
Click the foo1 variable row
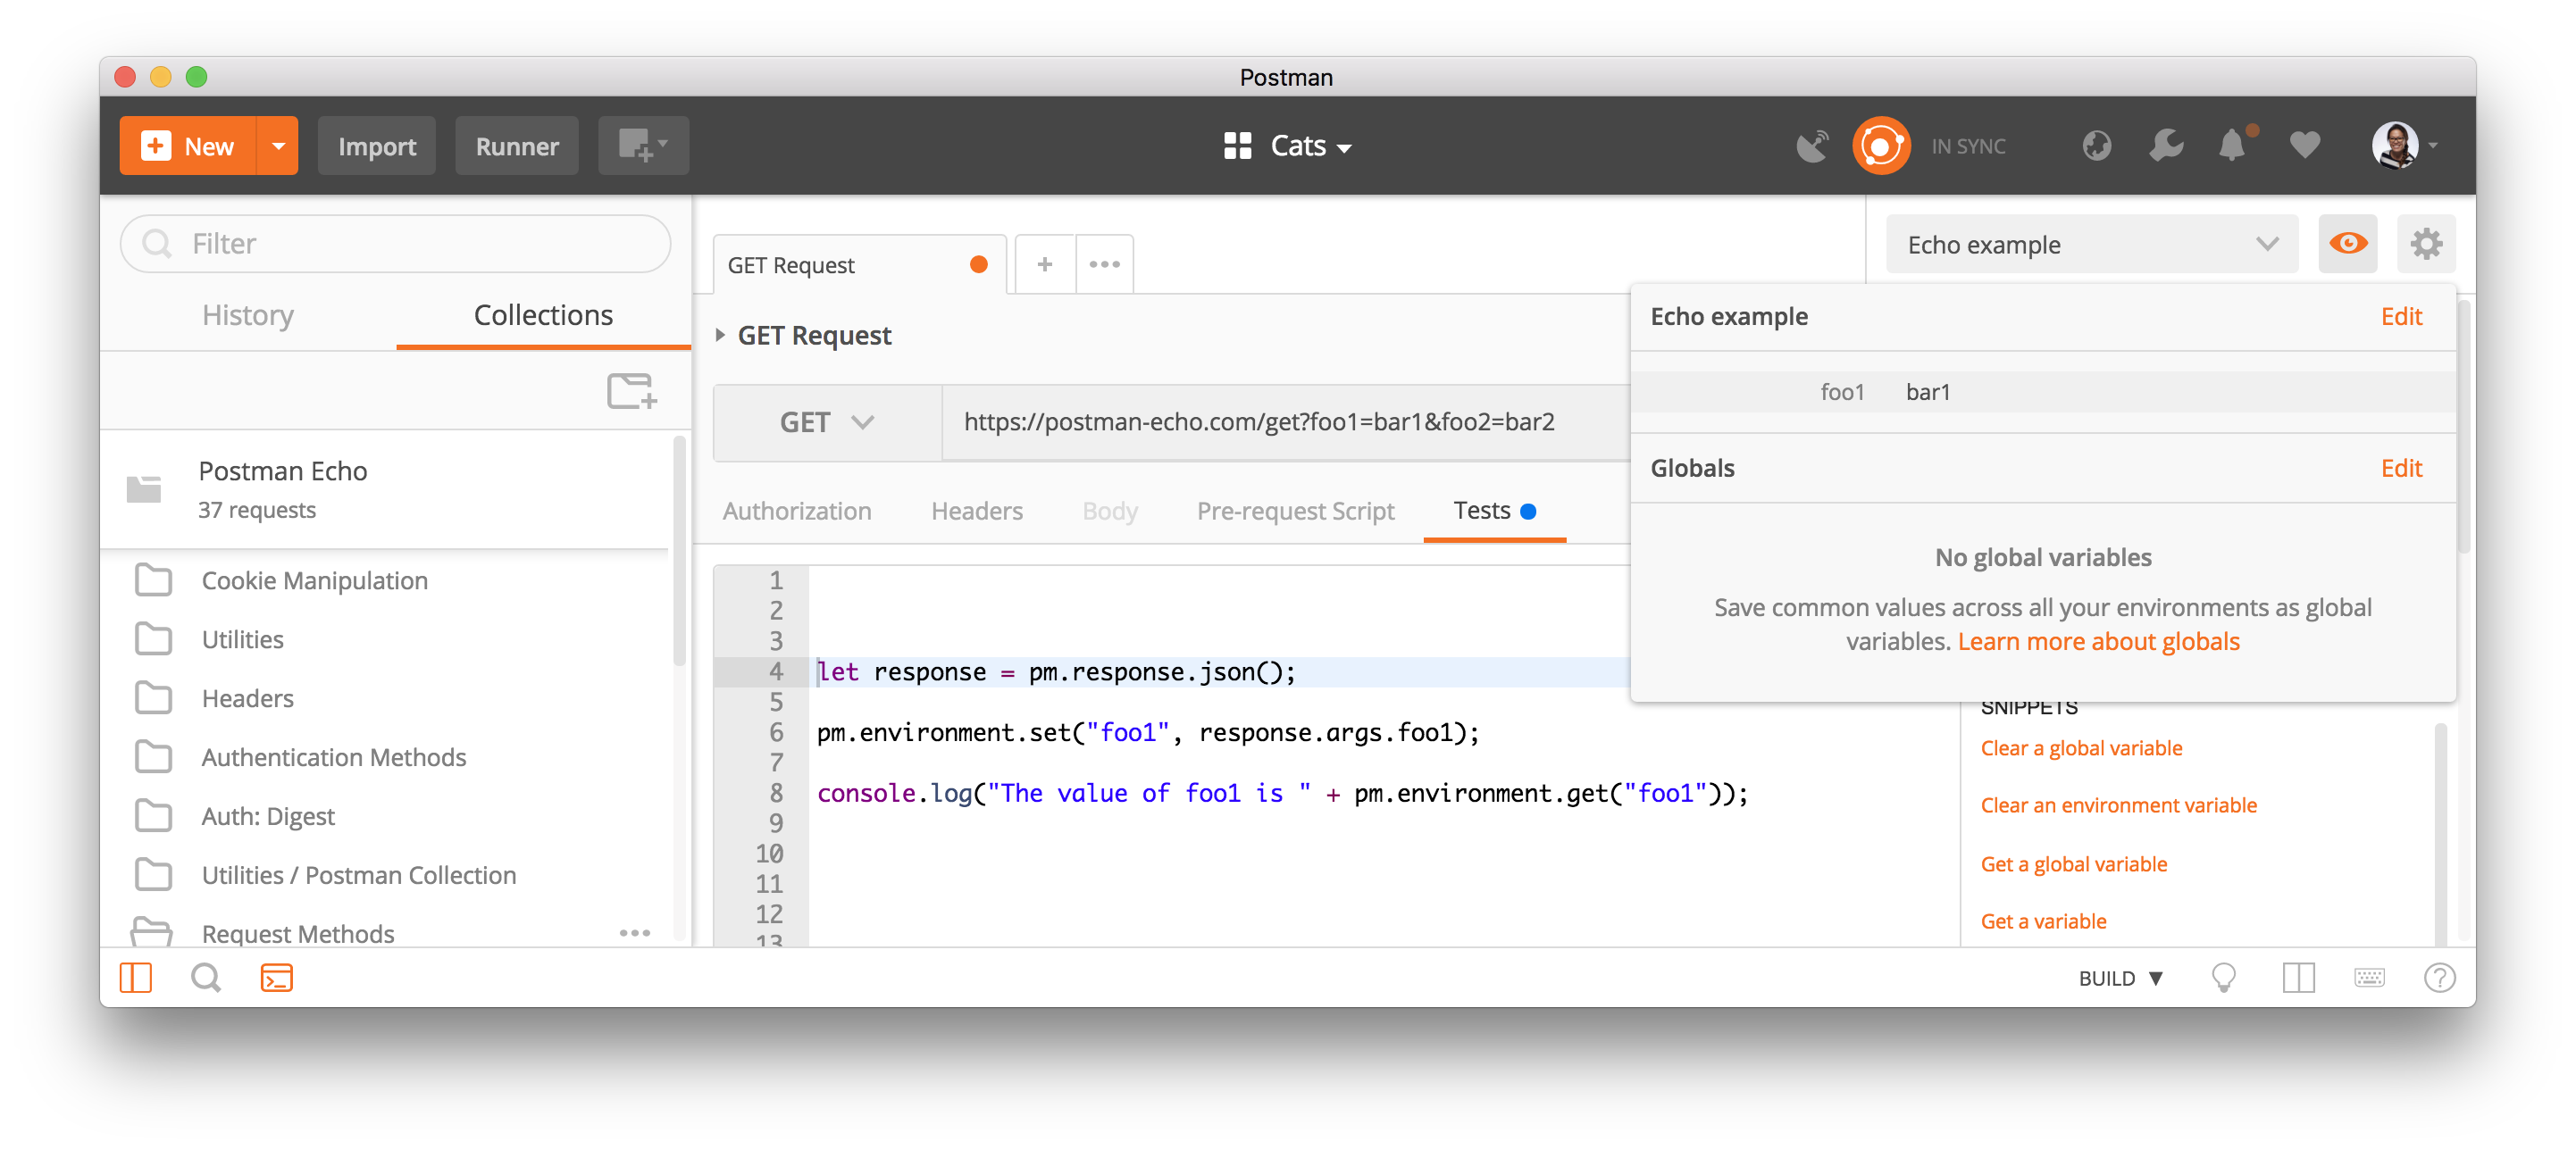(x=2042, y=392)
